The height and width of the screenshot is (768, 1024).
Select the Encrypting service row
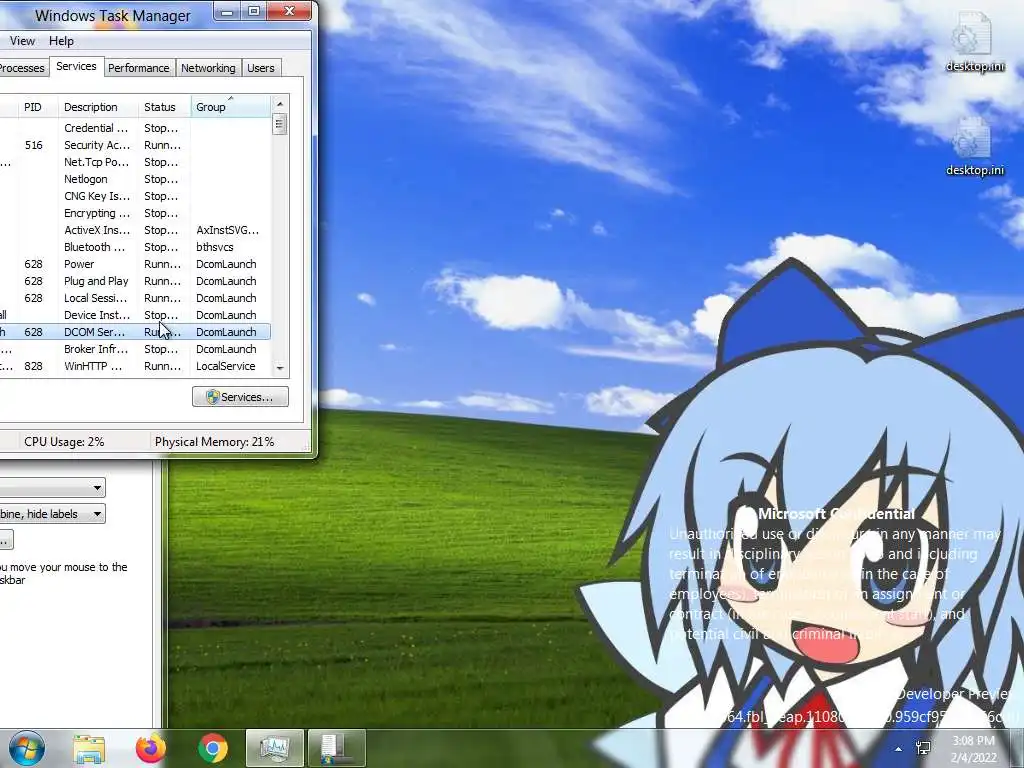pos(135,213)
